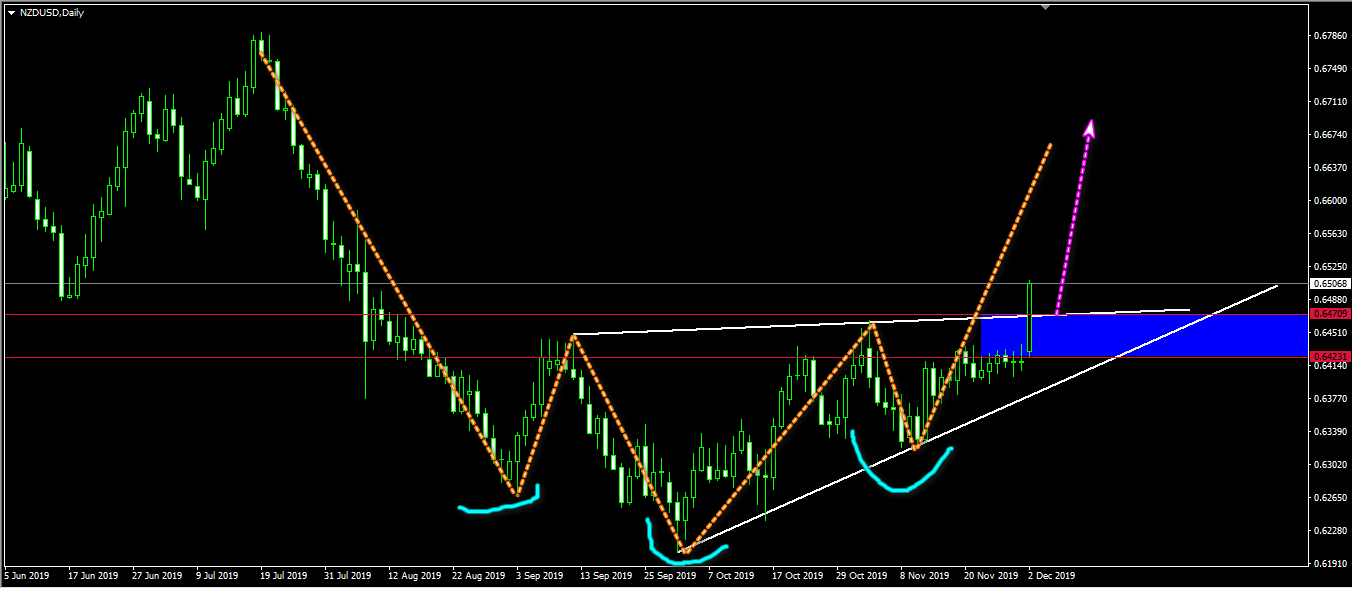Open the NZDUSD,Daily chart menu arrow
1352x589 pixels.
(x=11, y=12)
